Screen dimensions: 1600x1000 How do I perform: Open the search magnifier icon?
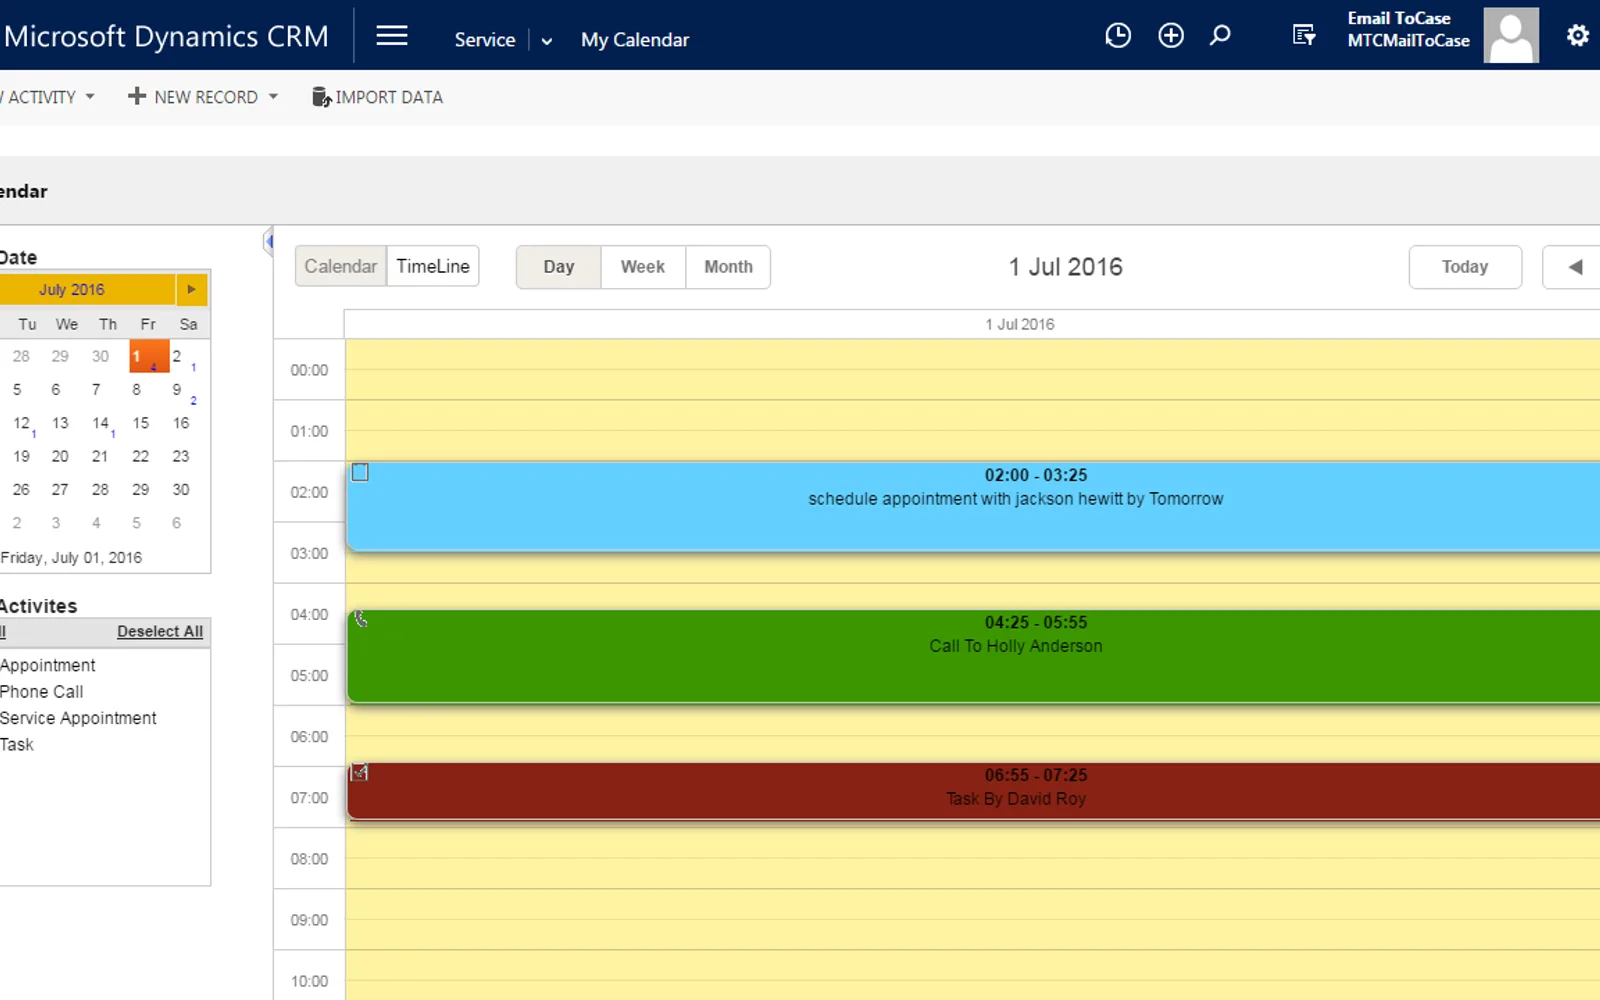1220,36
